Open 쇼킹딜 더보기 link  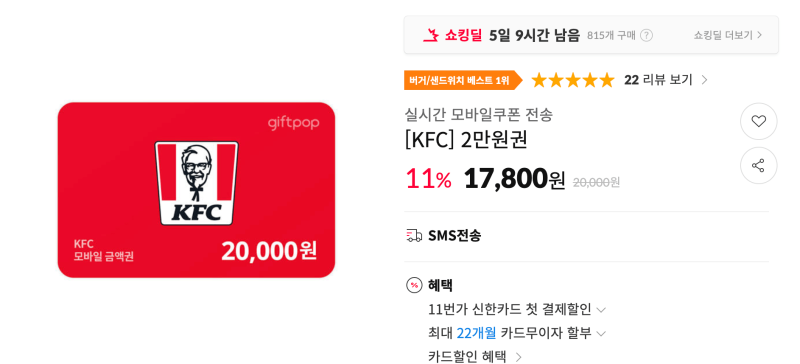coord(728,35)
